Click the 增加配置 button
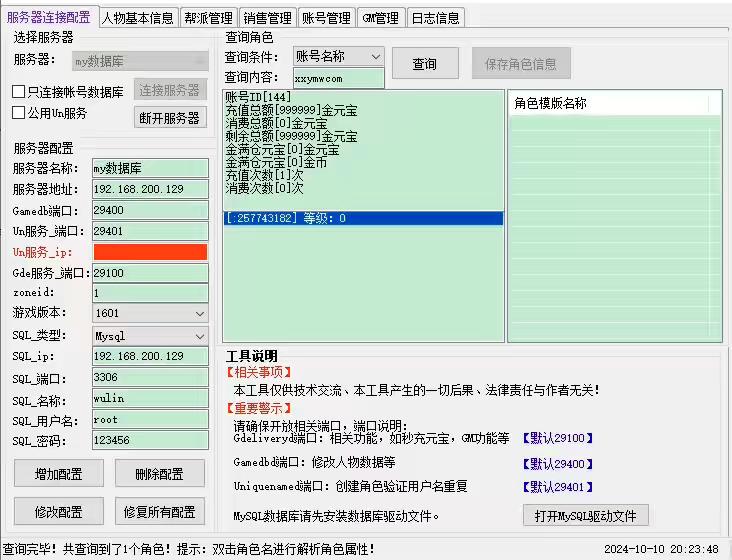The height and width of the screenshot is (560, 732). click(x=59, y=474)
